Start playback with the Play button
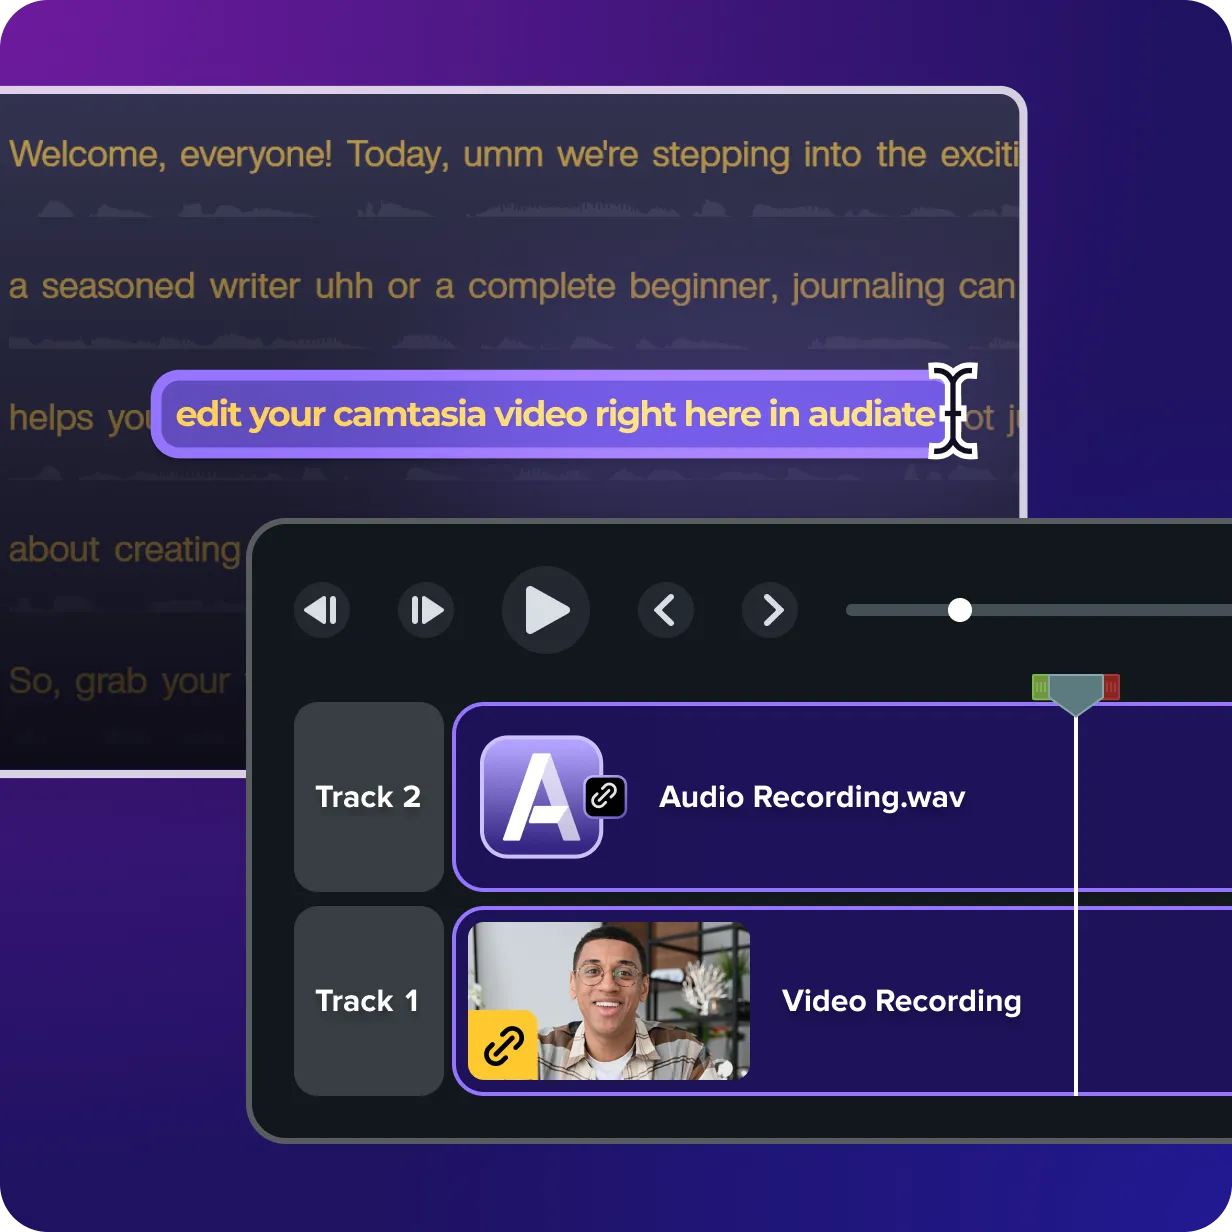The image size is (1232, 1232). pyautogui.click(x=546, y=610)
